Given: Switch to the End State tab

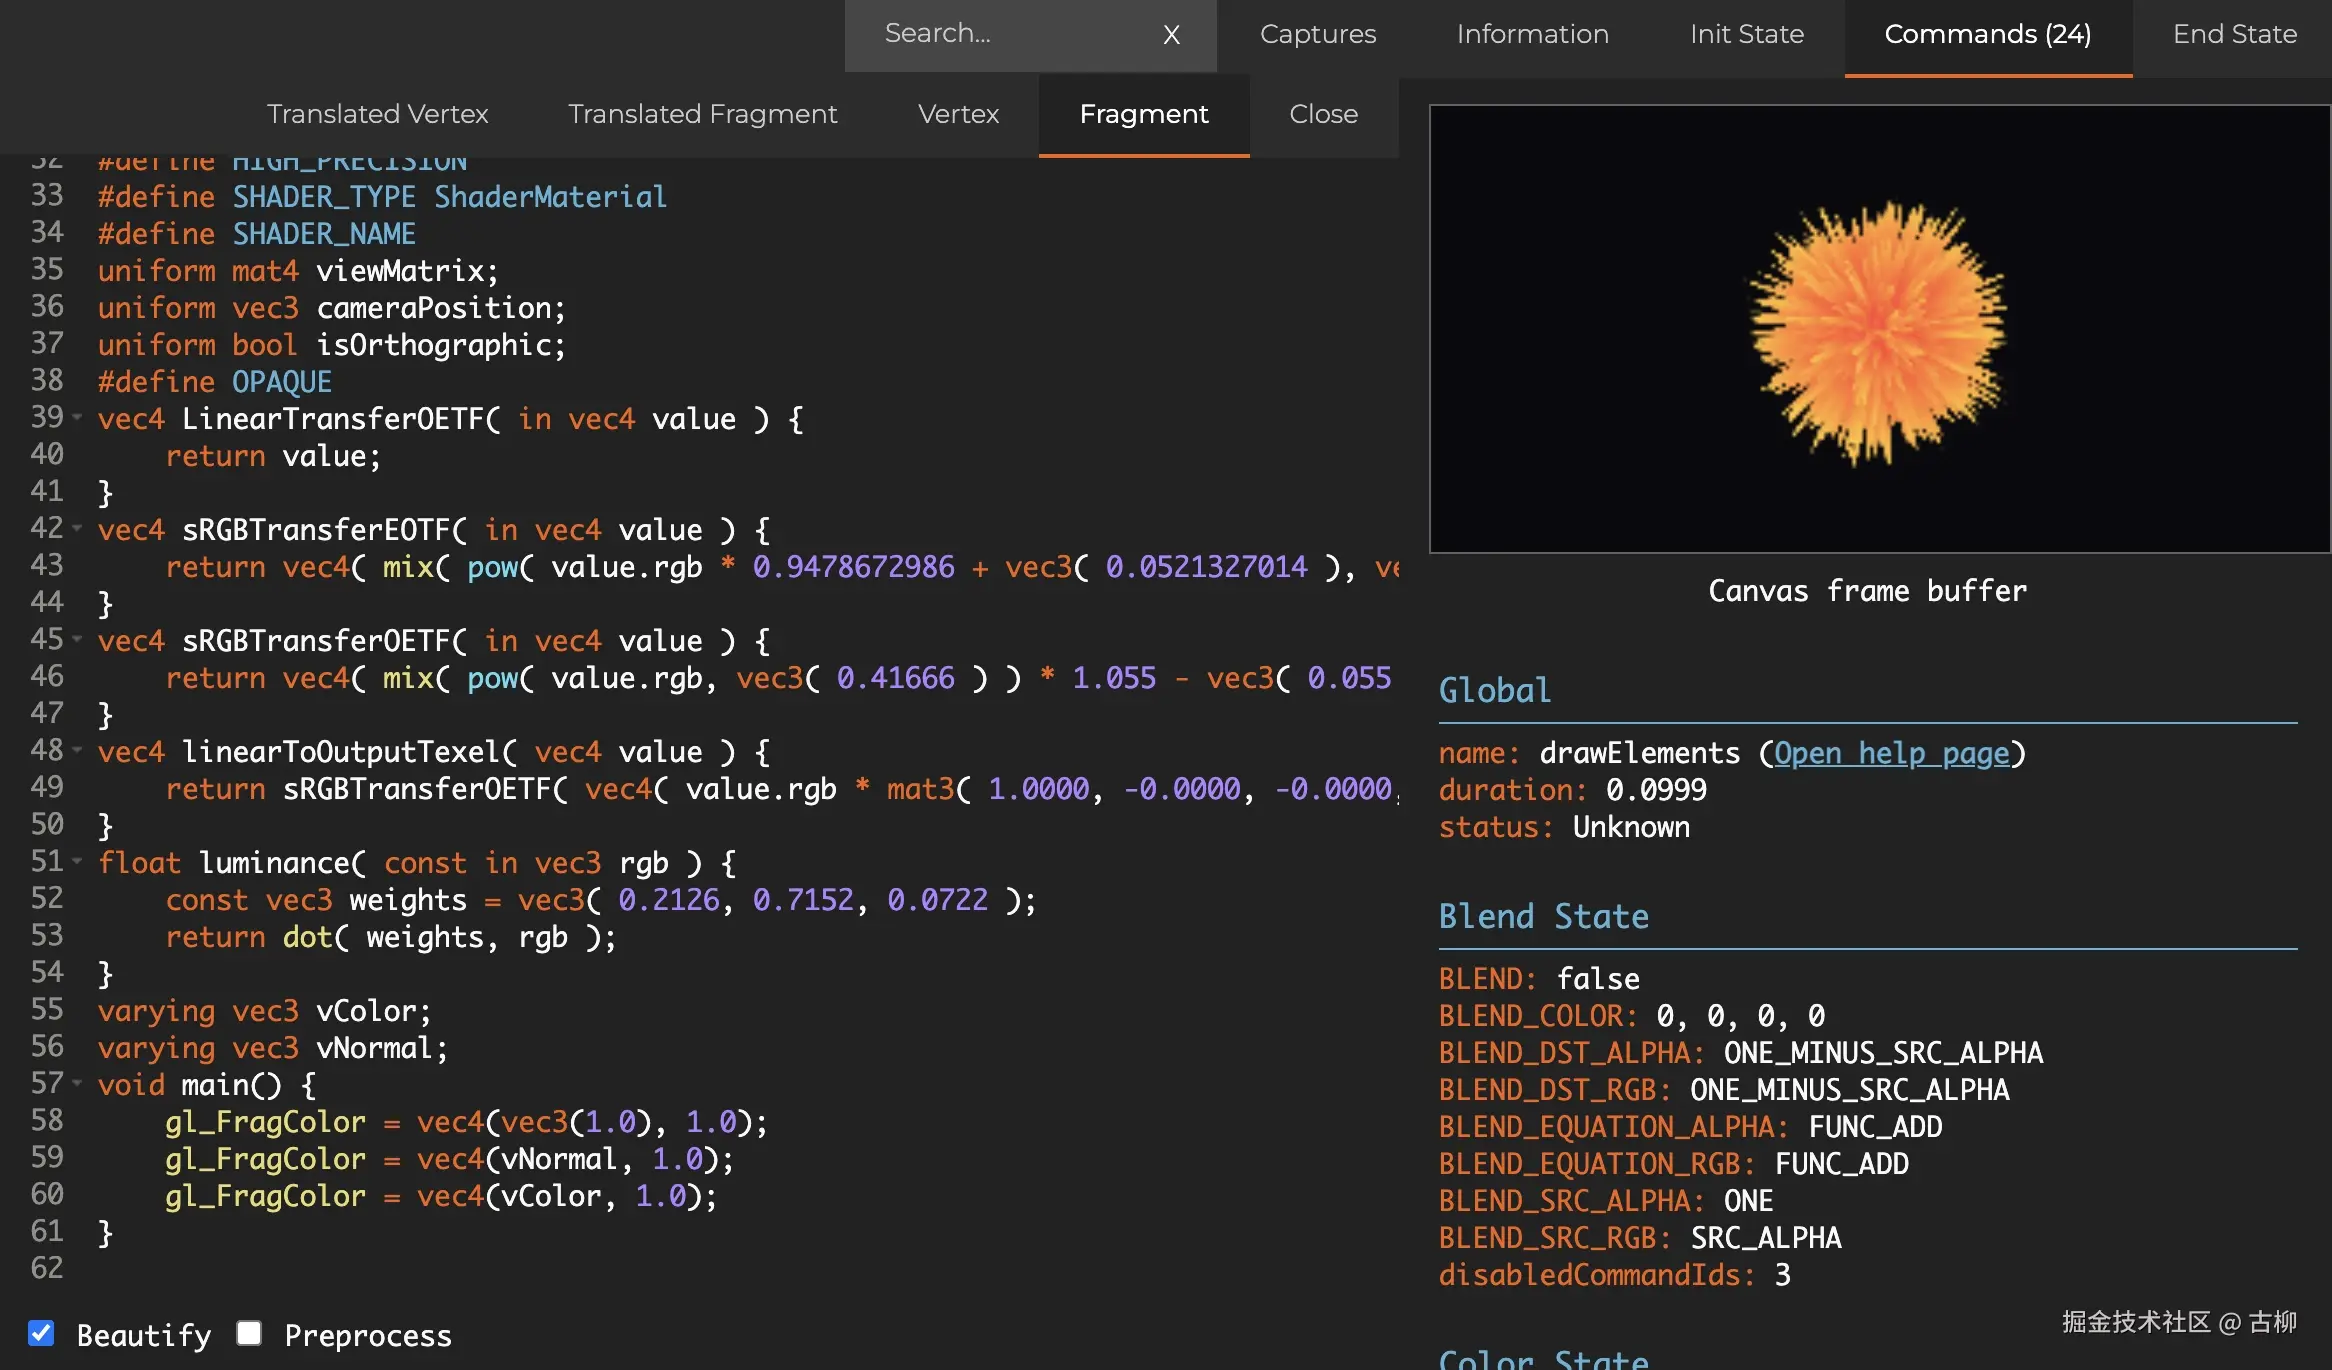Looking at the screenshot, I should point(2234,35).
